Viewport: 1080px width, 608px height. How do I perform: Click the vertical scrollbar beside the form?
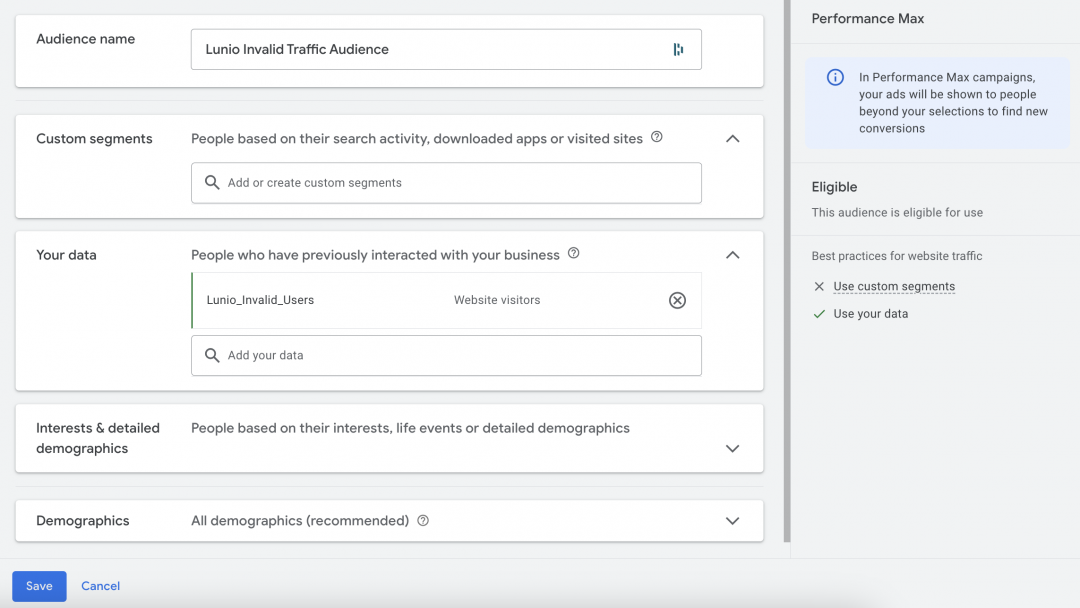tap(786, 270)
